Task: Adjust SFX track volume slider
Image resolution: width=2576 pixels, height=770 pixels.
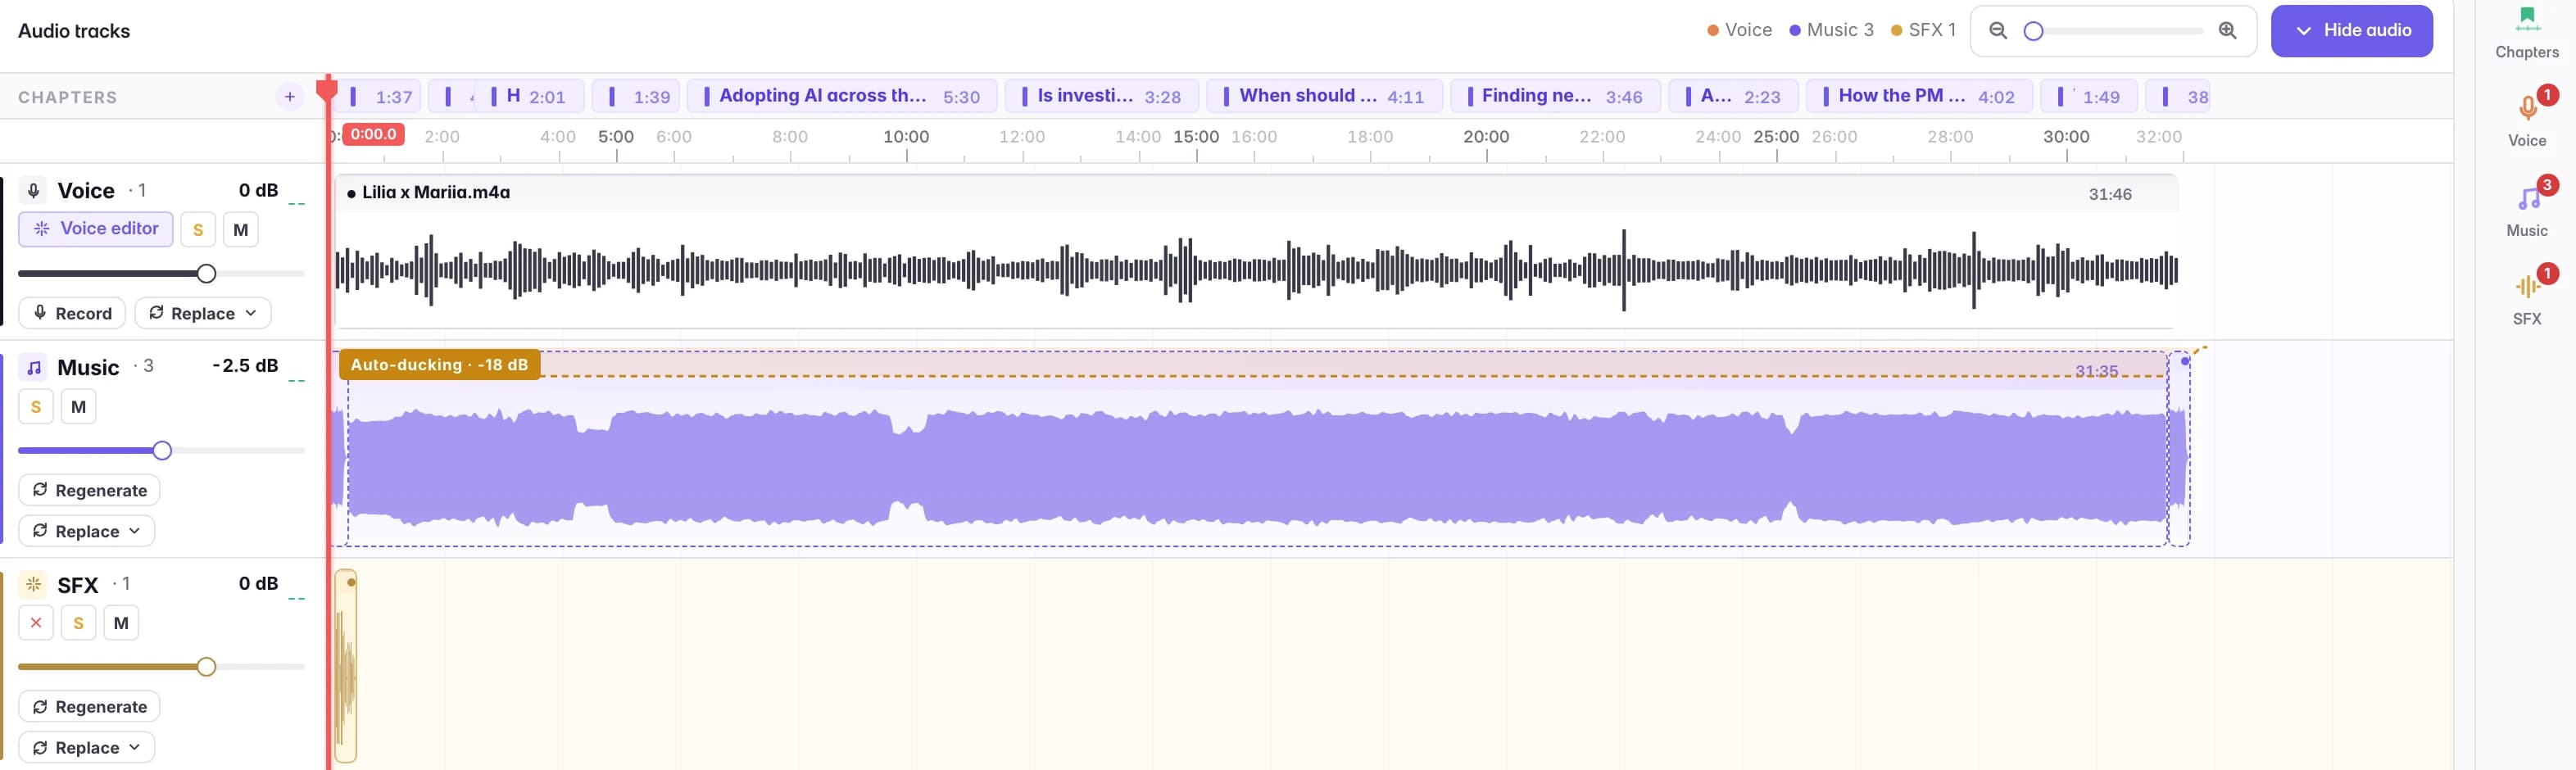Action: (206, 667)
